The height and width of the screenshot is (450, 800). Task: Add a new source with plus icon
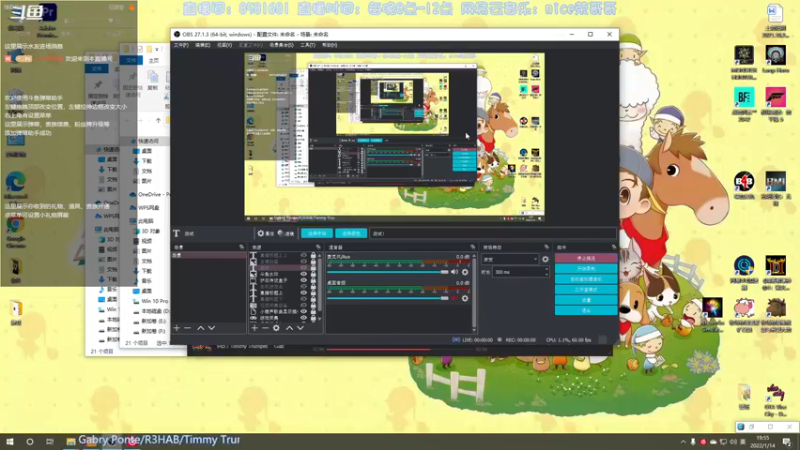tap(255, 328)
